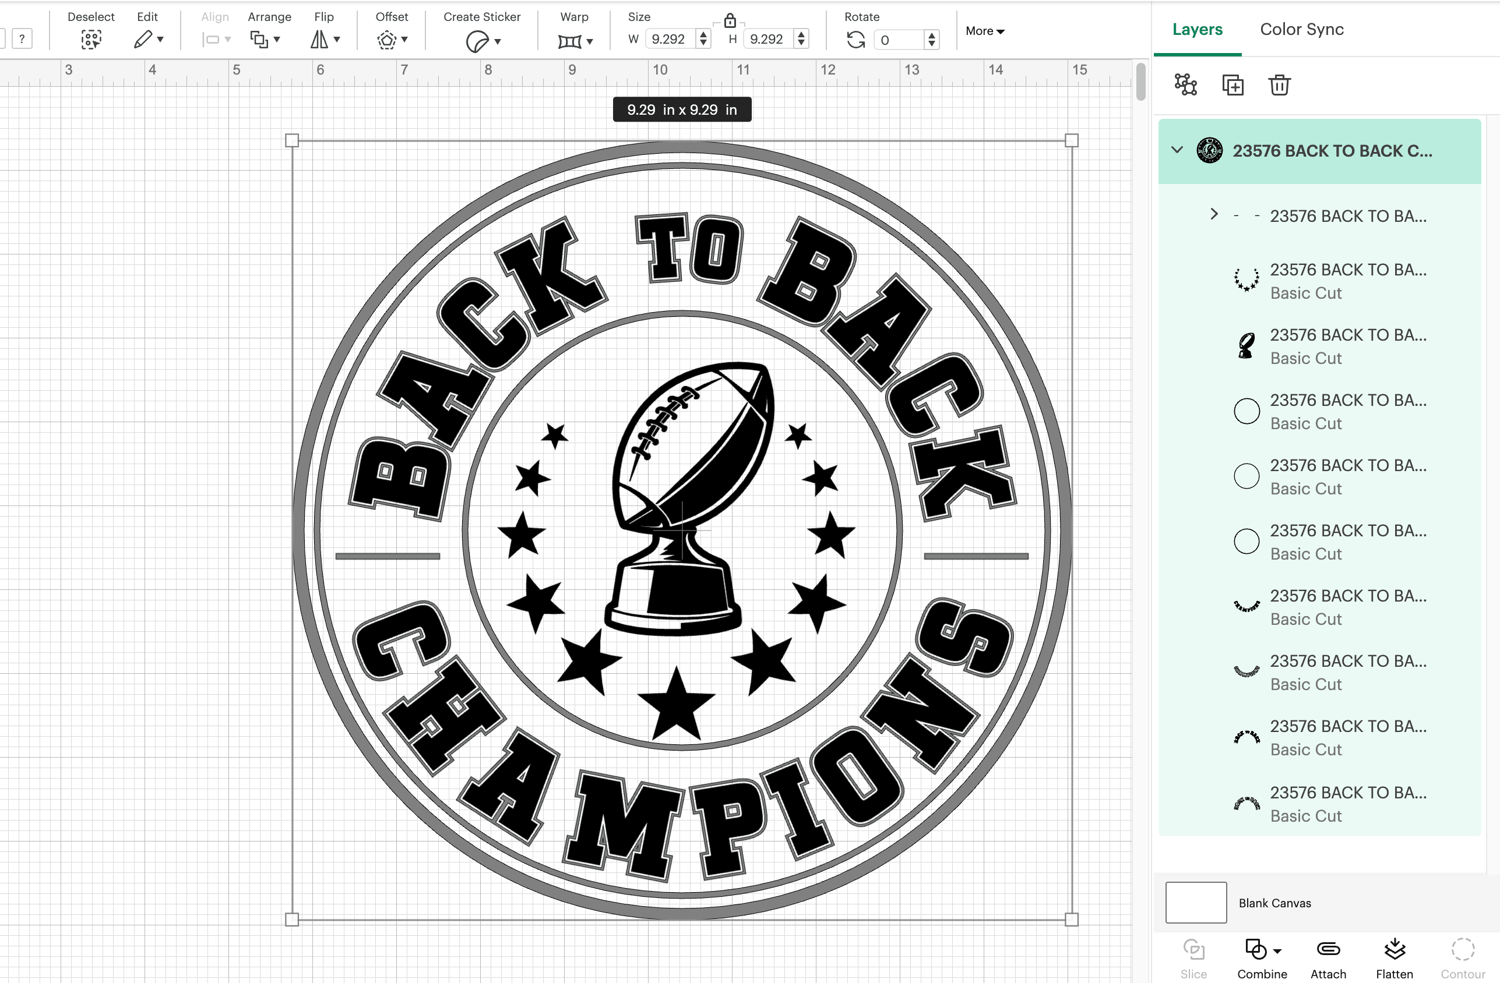Select the solid CHAMPIONS curved text layer

pos(1320,607)
